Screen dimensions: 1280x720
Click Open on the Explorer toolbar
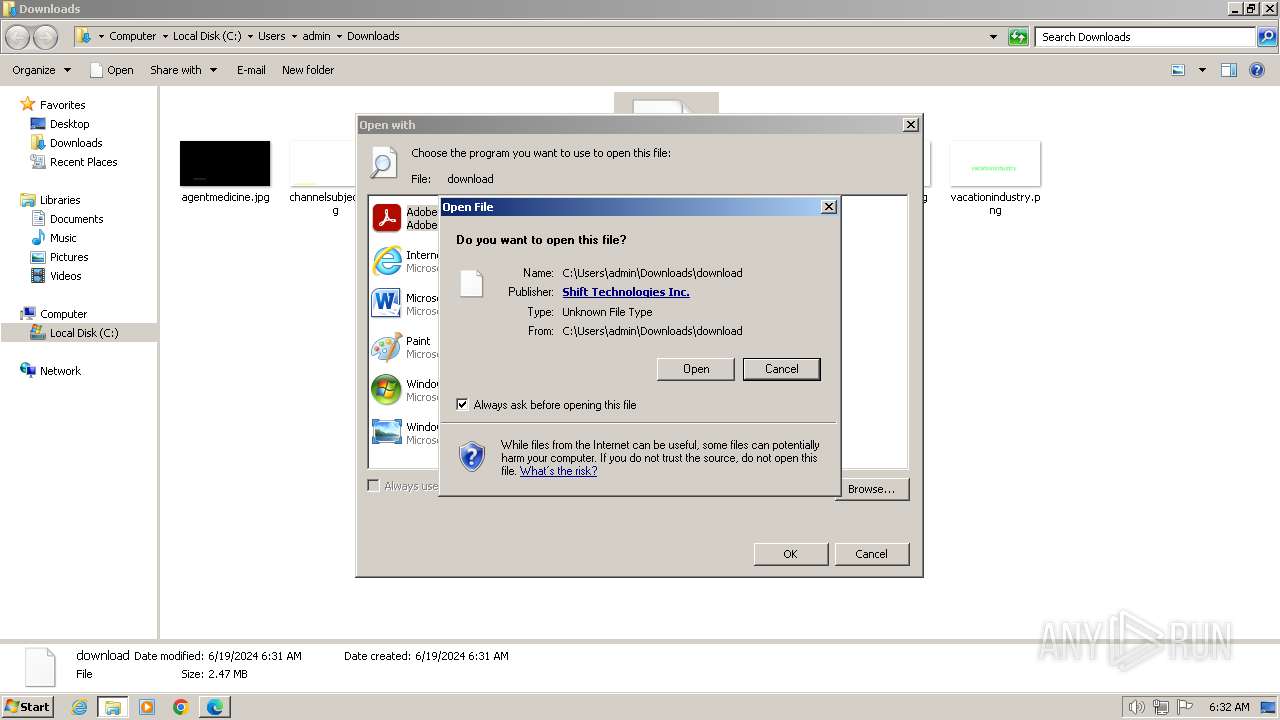pyautogui.click(x=111, y=70)
